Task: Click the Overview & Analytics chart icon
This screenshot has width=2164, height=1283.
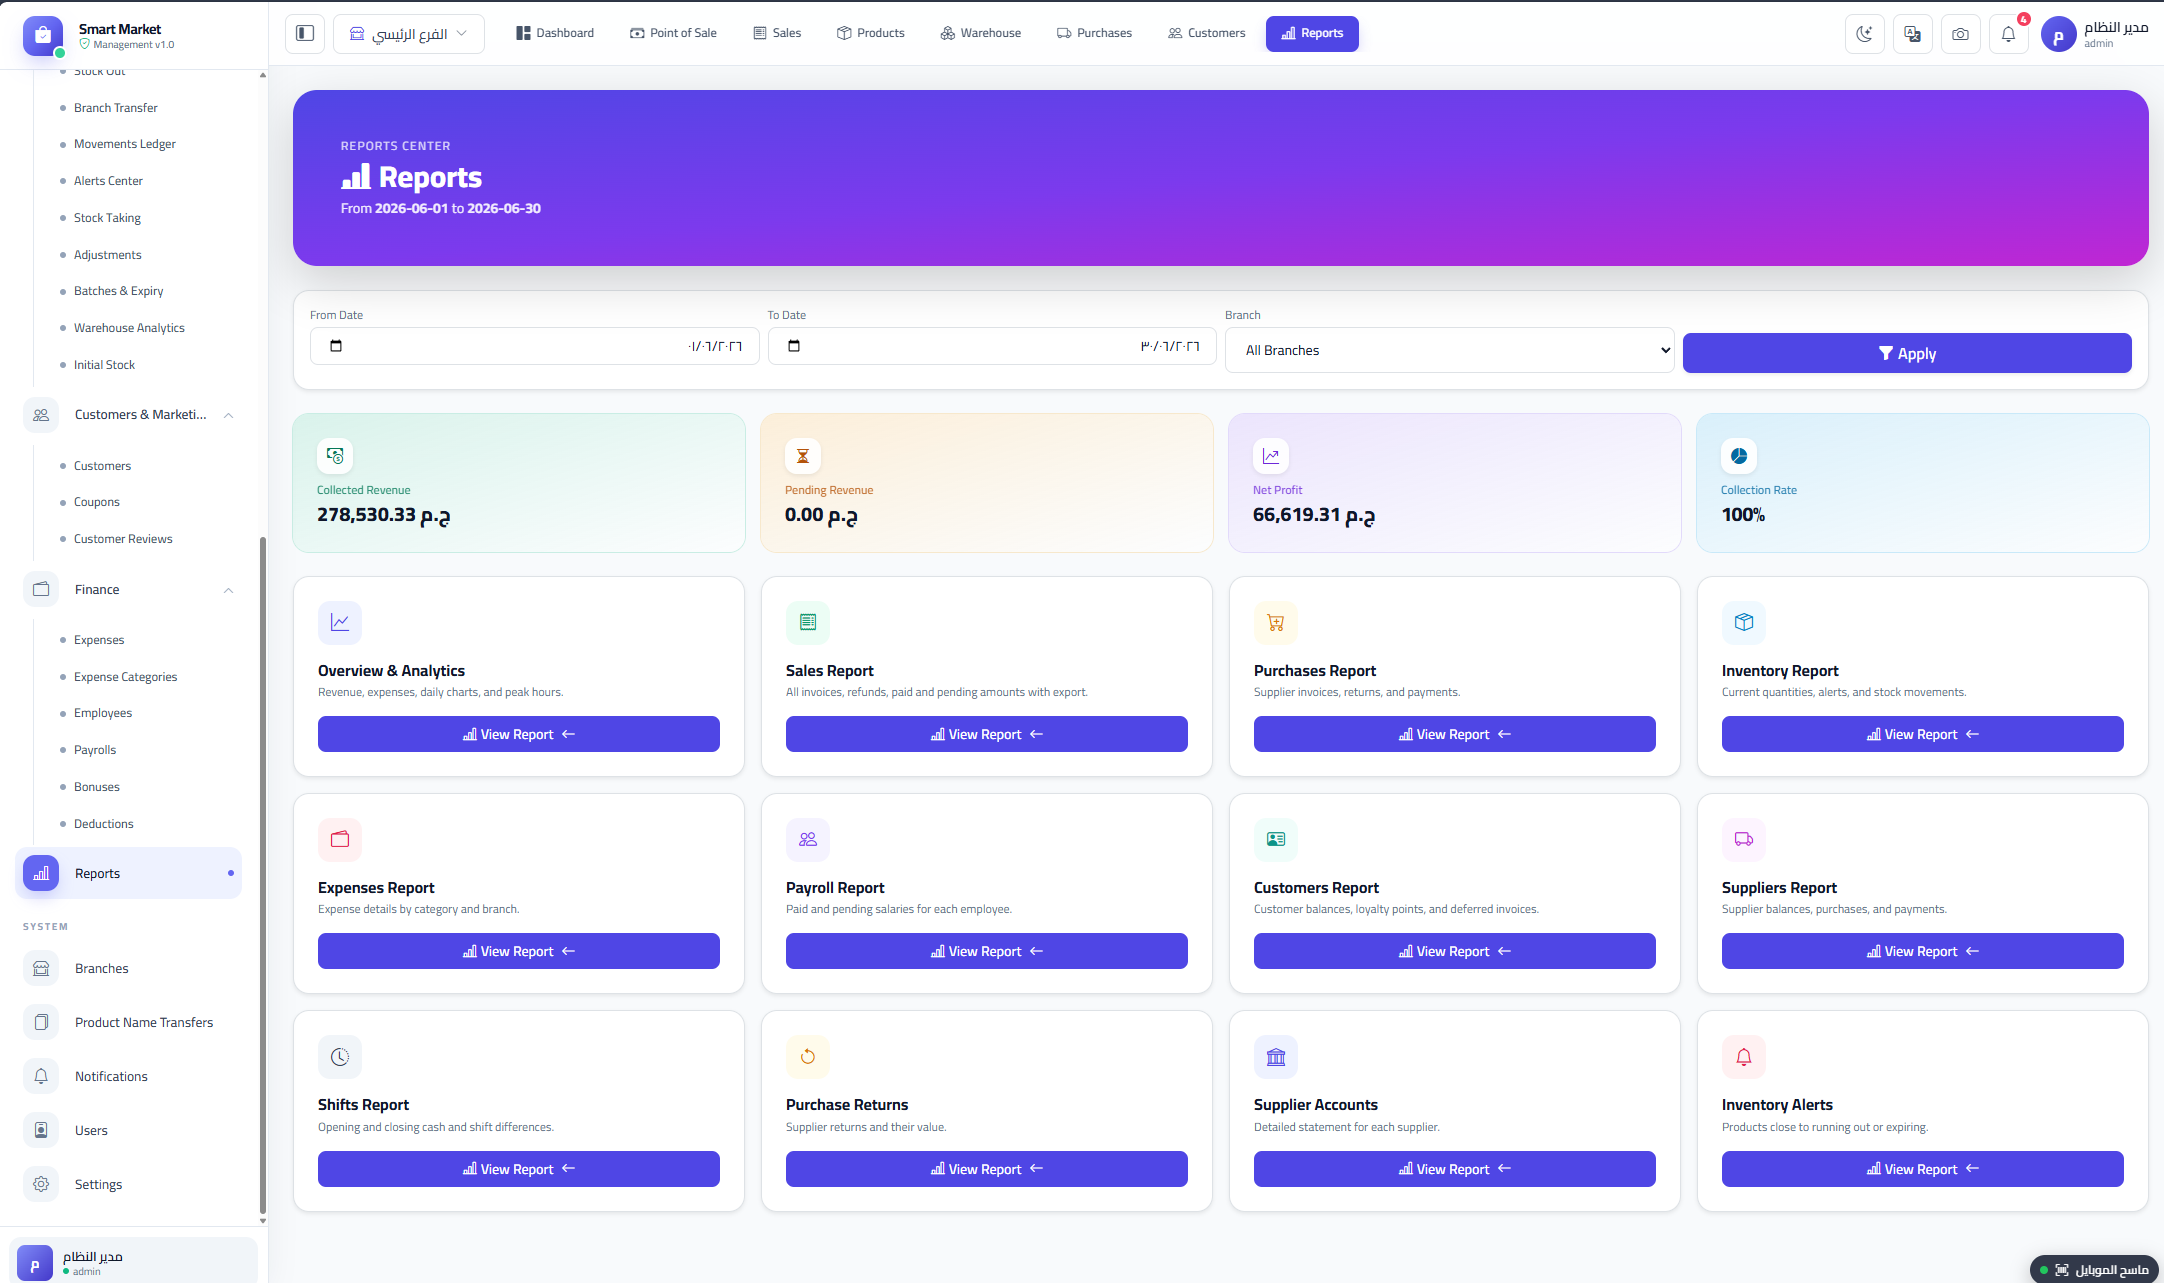Action: coord(340,622)
